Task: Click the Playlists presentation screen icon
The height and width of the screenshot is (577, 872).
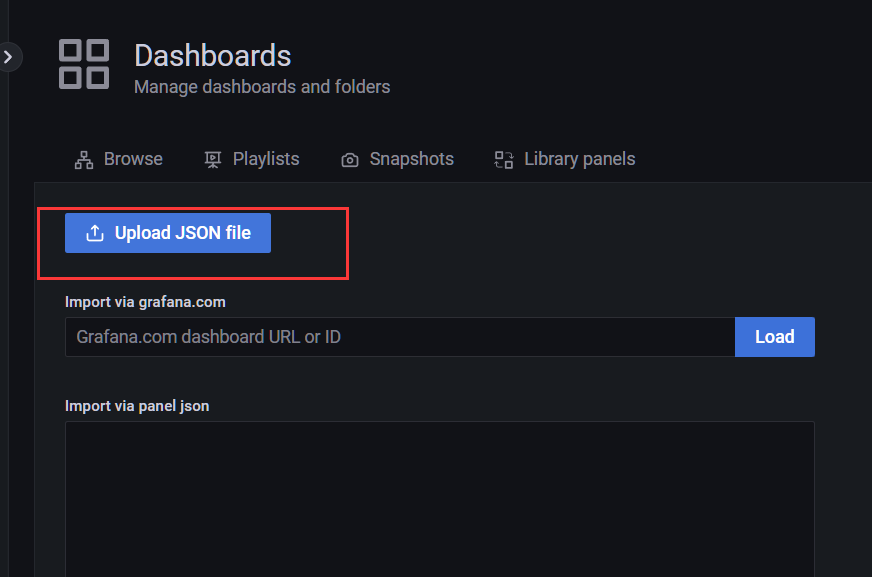Action: pyautogui.click(x=212, y=160)
